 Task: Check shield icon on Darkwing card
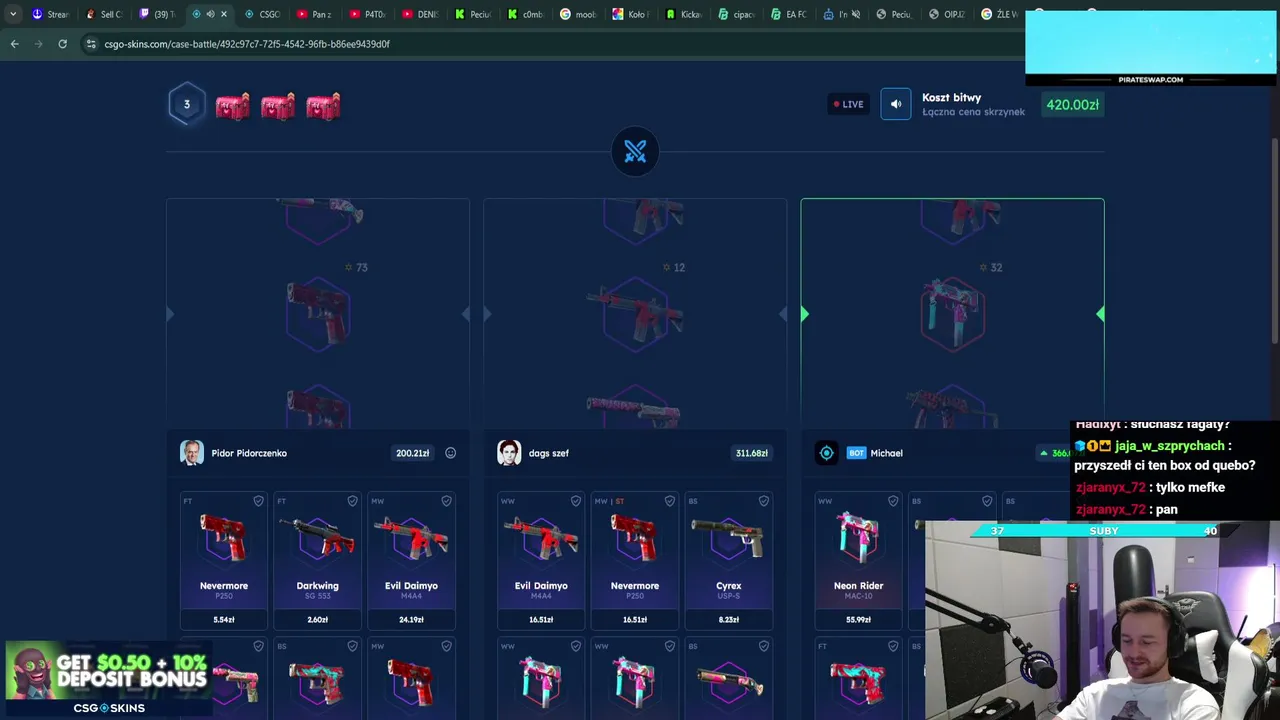(x=352, y=501)
